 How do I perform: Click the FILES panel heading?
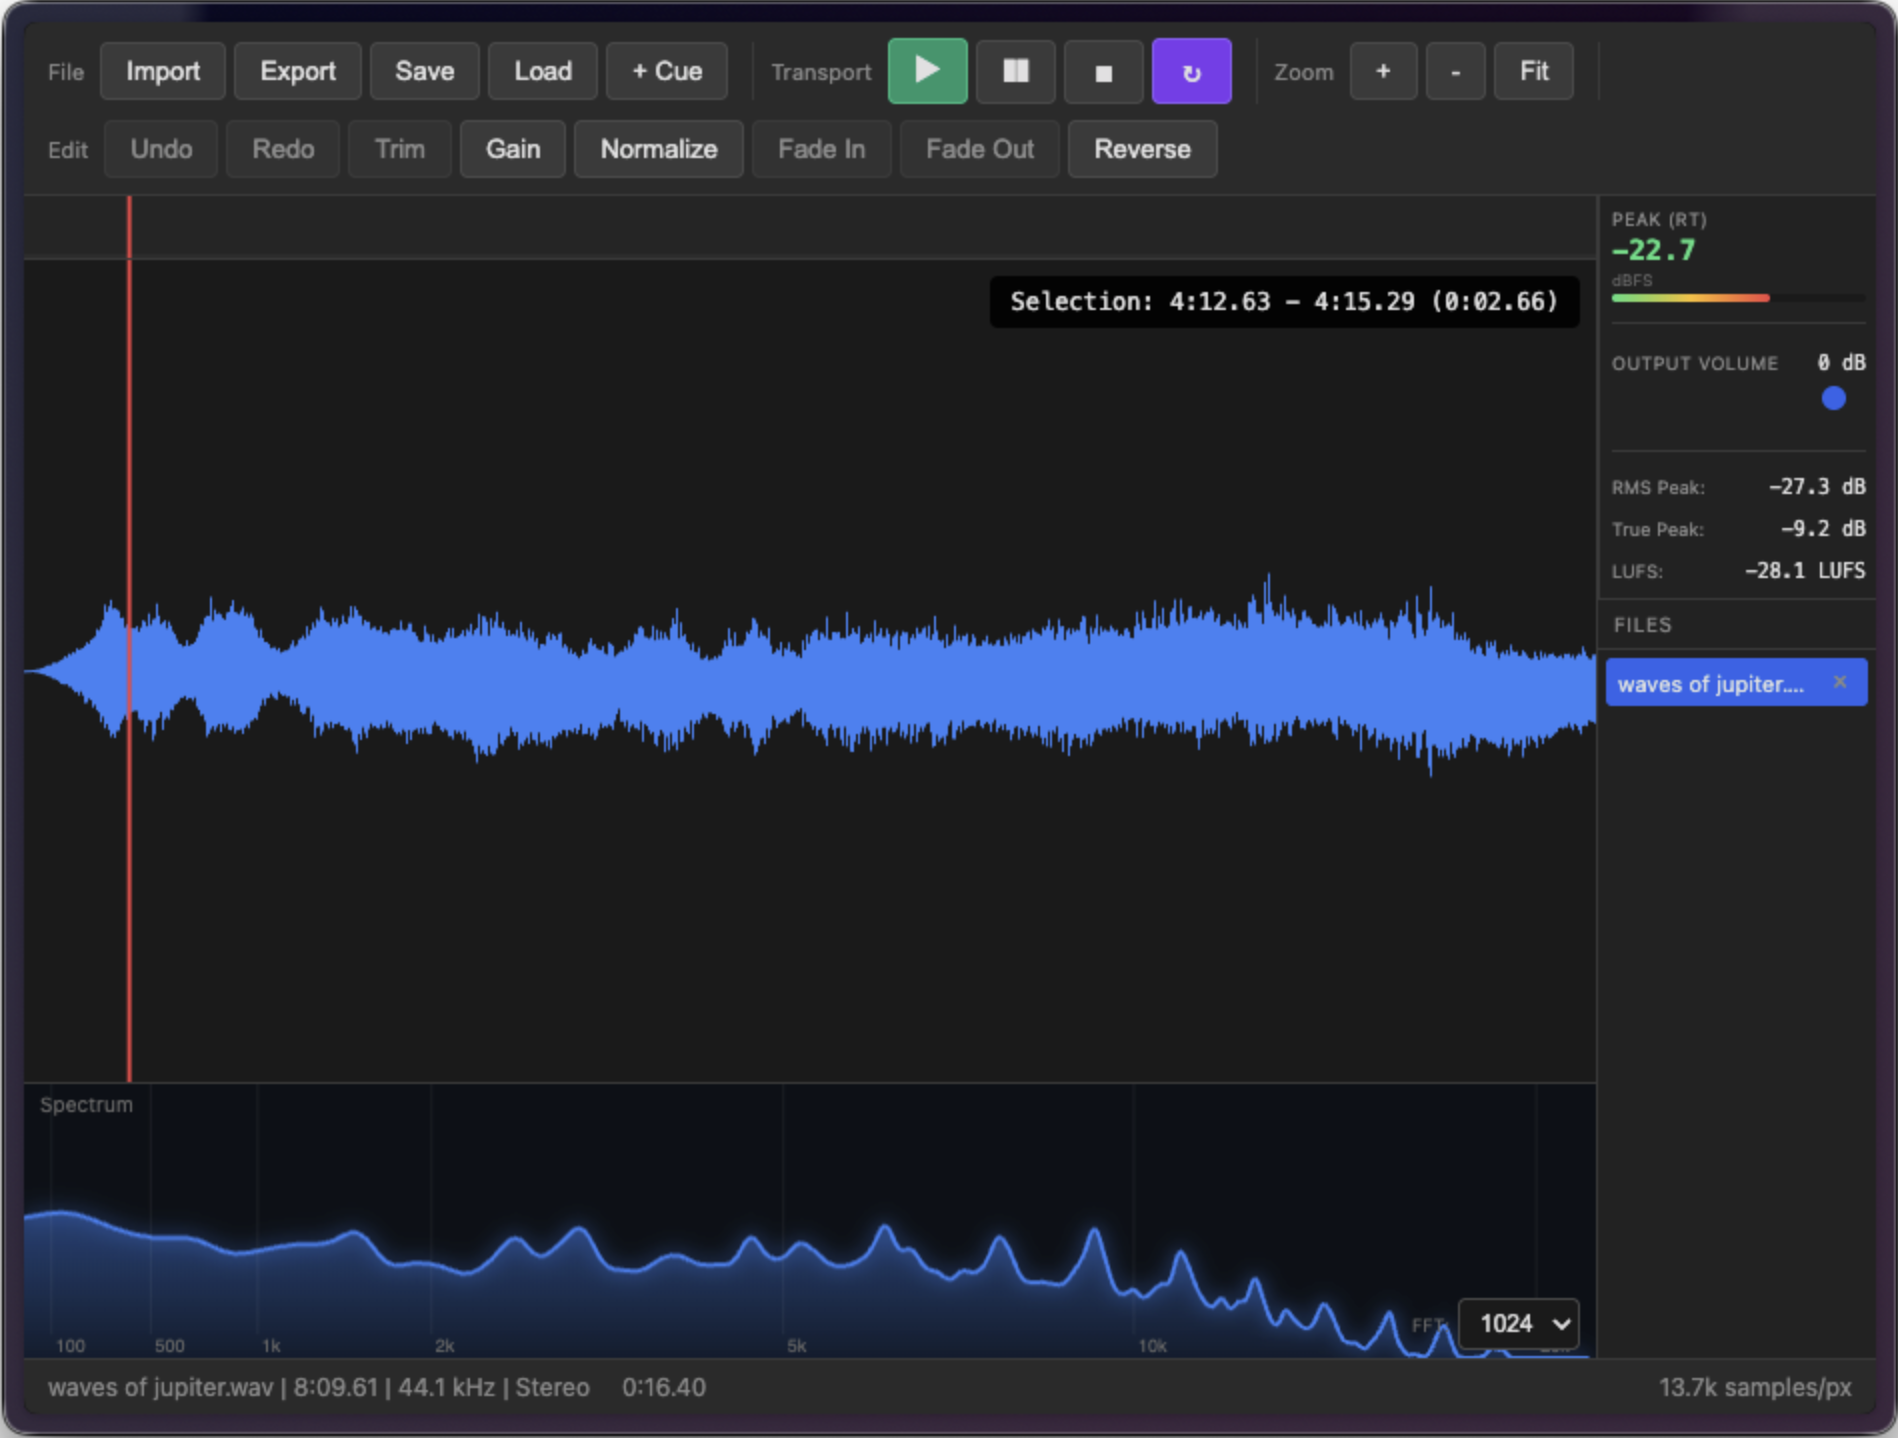[x=1642, y=625]
